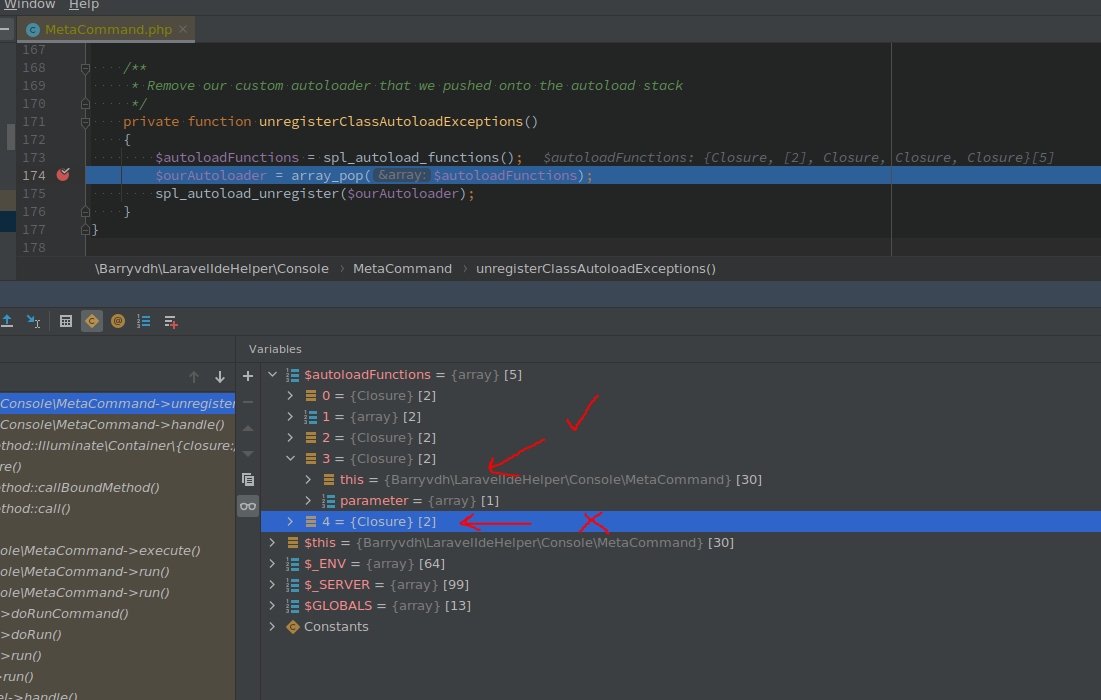This screenshot has width=1101, height=700.
Task: Click the object icon of 2 = {Closure}
Action: (310, 438)
